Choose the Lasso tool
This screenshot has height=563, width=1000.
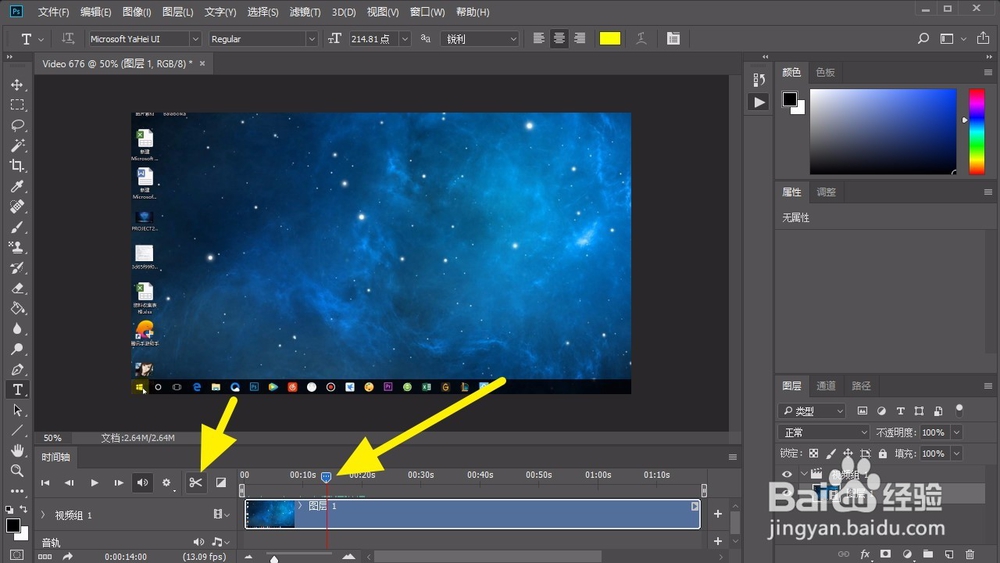[17, 125]
